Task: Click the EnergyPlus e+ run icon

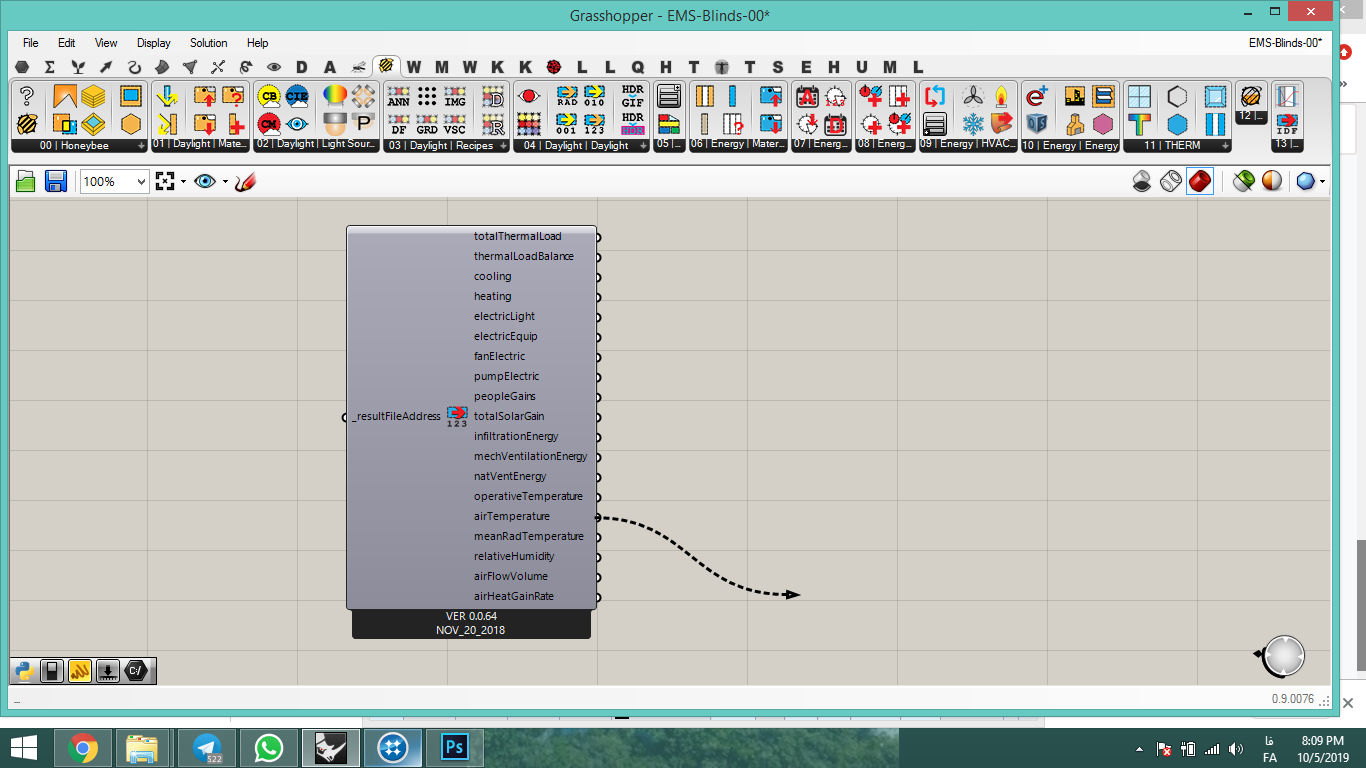Action: (x=1037, y=96)
